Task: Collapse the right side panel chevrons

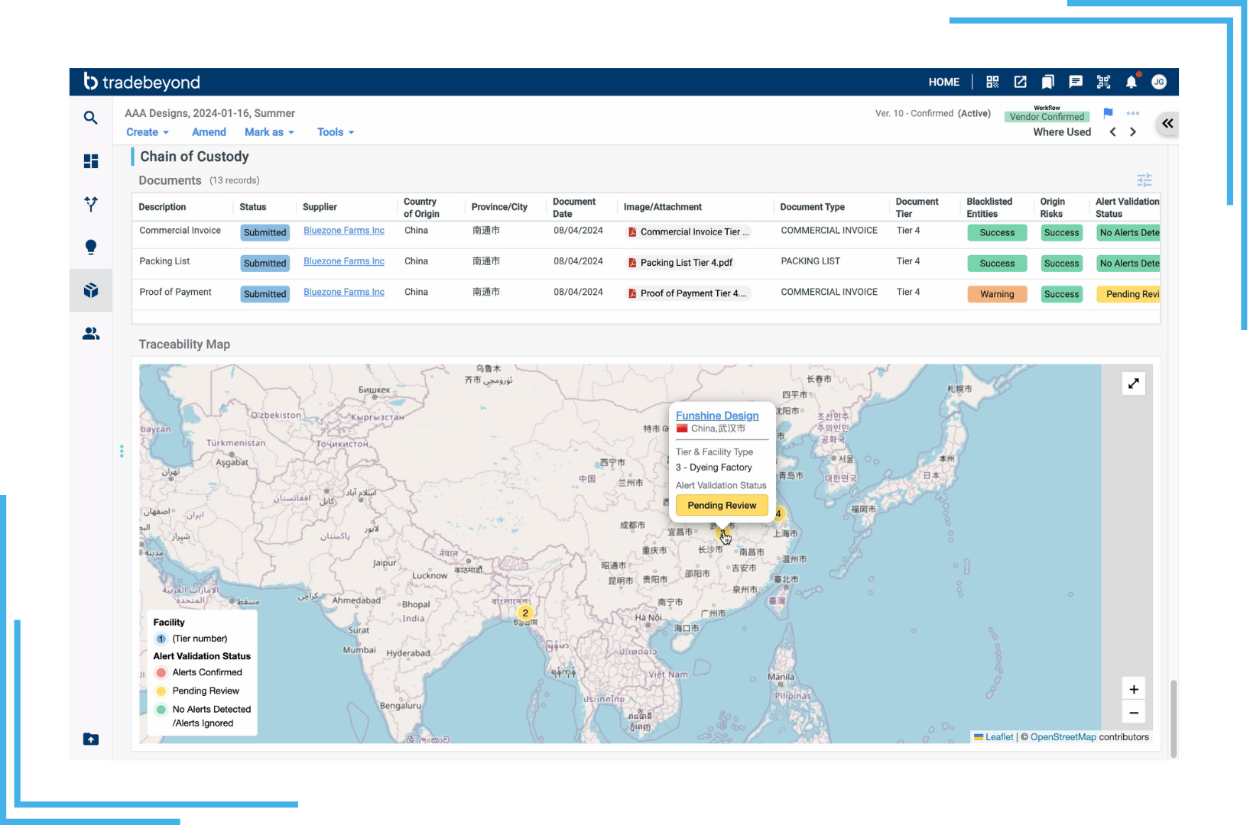Action: click(x=1167, y=123)
